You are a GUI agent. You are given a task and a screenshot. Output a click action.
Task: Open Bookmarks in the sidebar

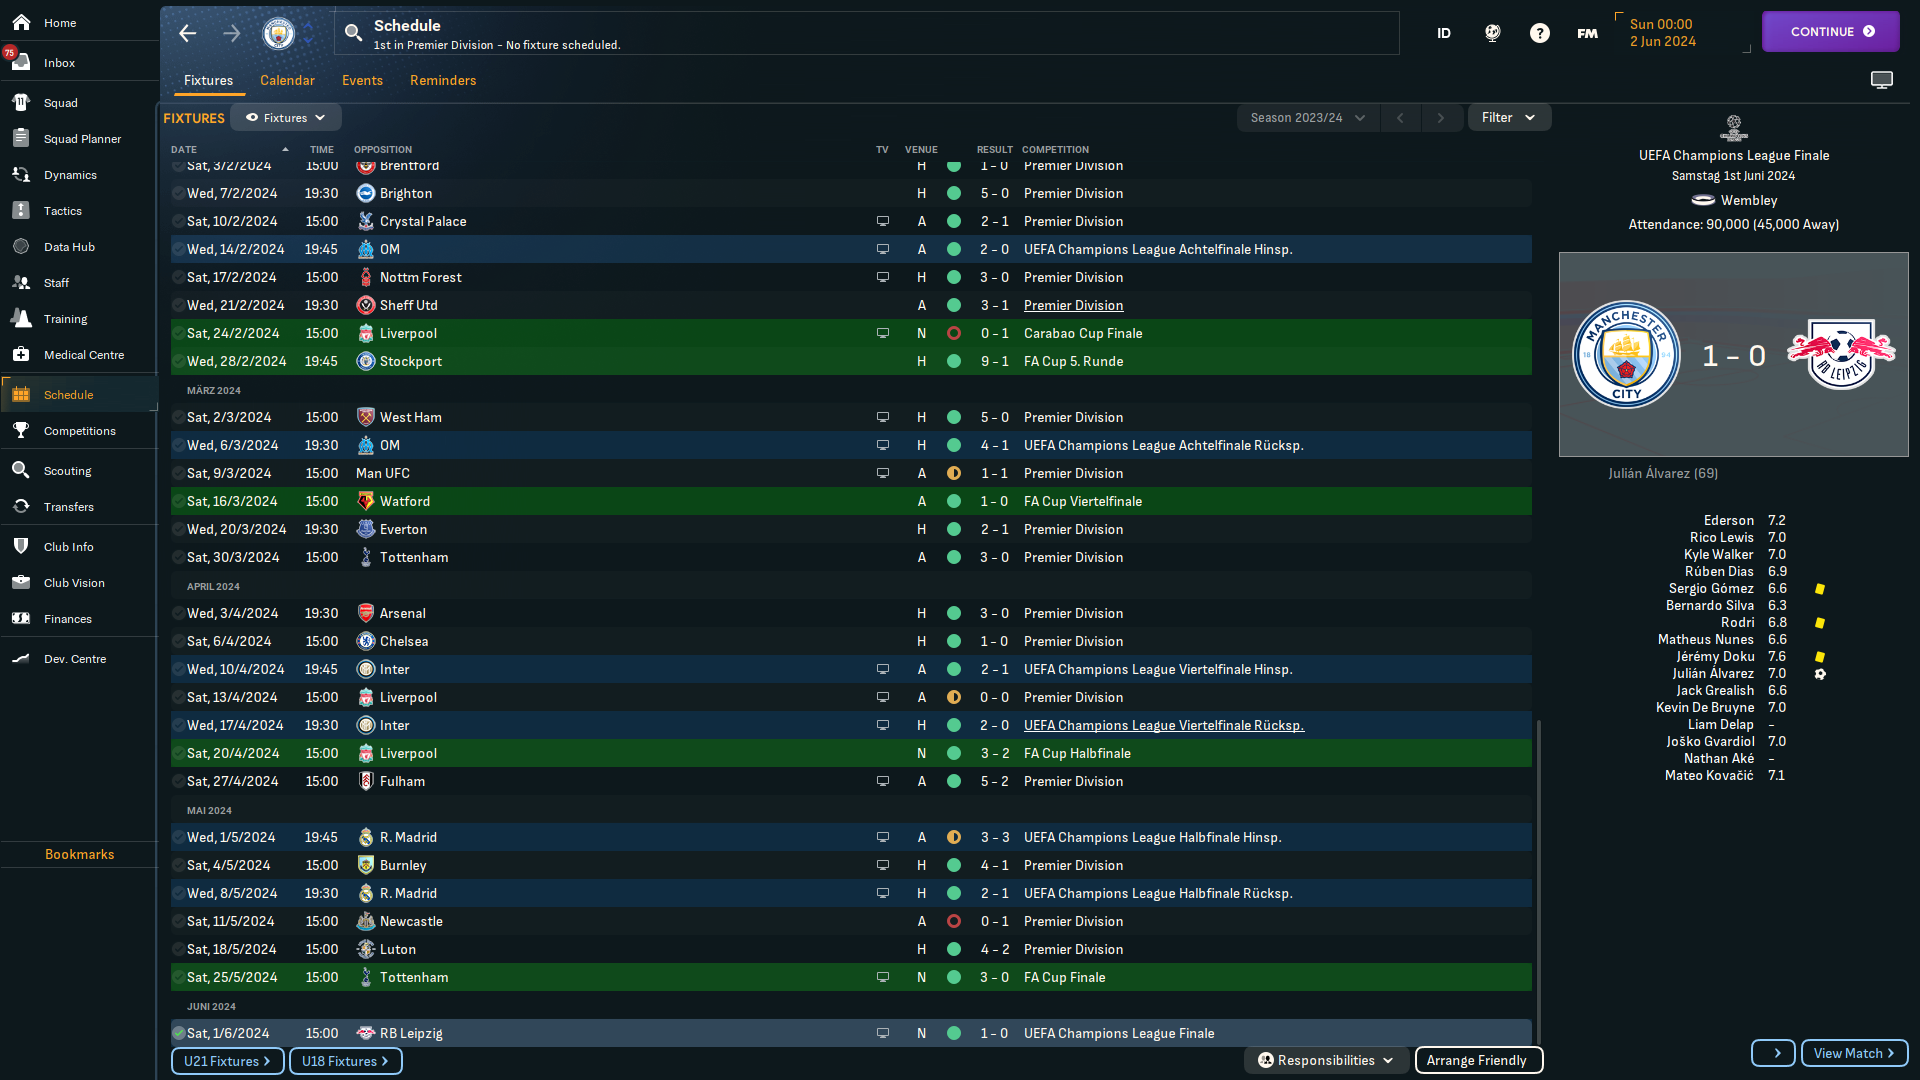[79, 854]
